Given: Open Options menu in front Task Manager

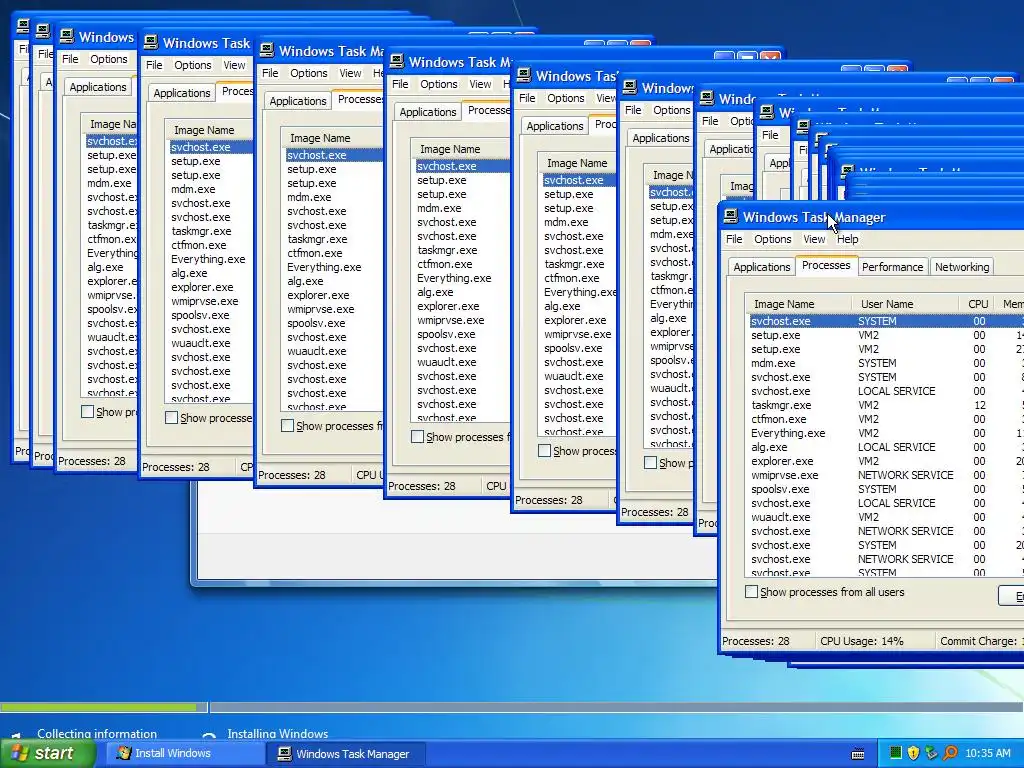Looking at the screenshot, I should pos(773,239).
